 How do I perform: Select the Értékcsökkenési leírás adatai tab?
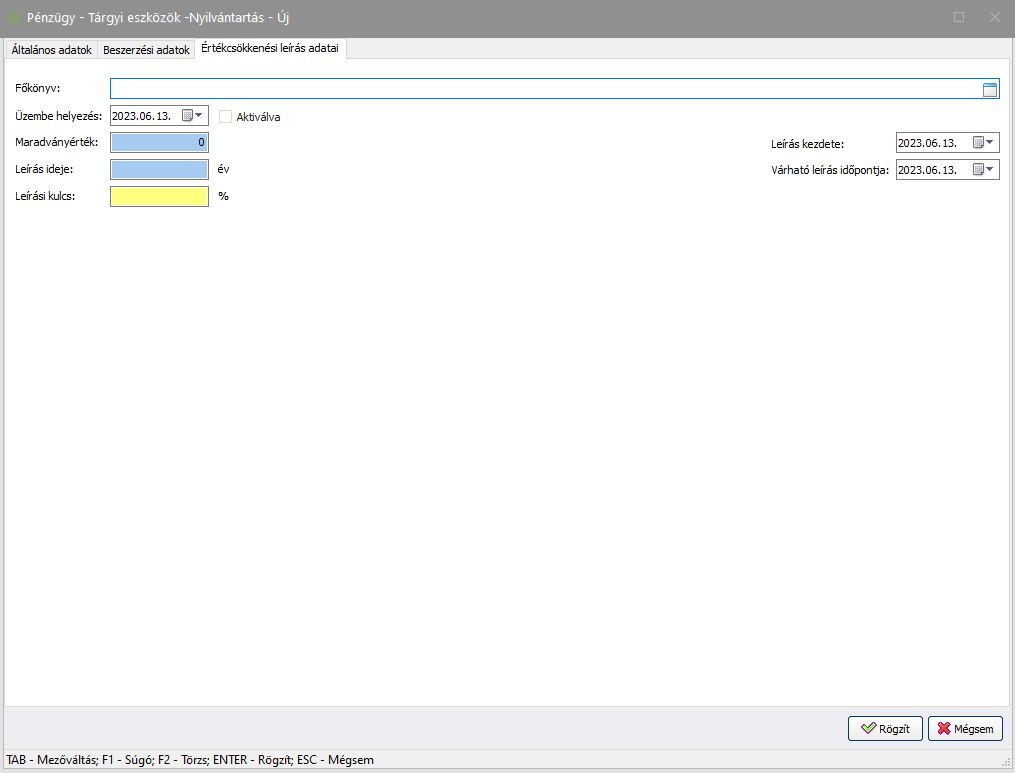pyautogui.click(x=270, y=49)
